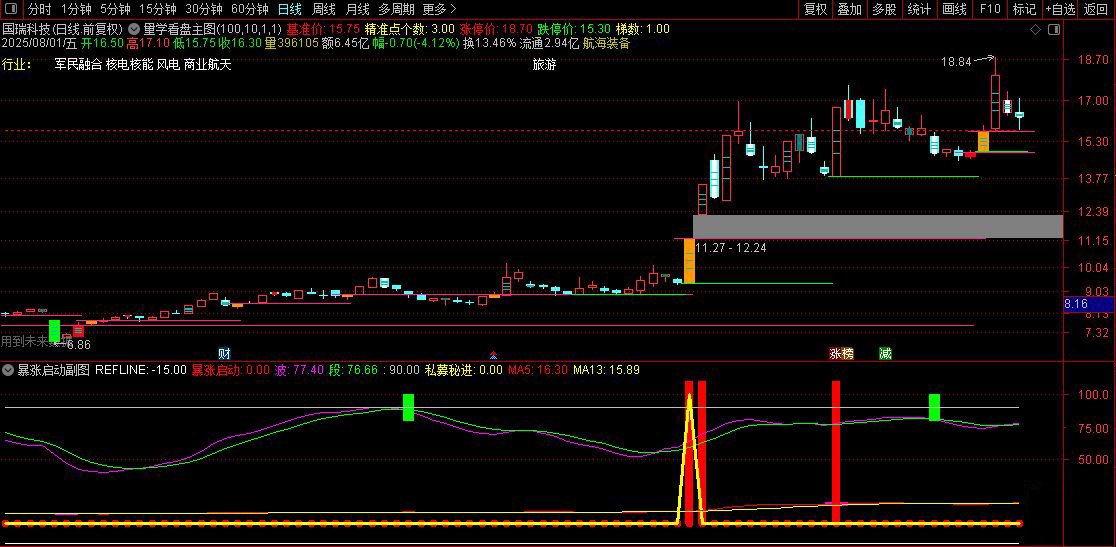Screen dimensions: 1116x547
Task: Click the 复权 adjustment button
Action: (x=816, y=9)
